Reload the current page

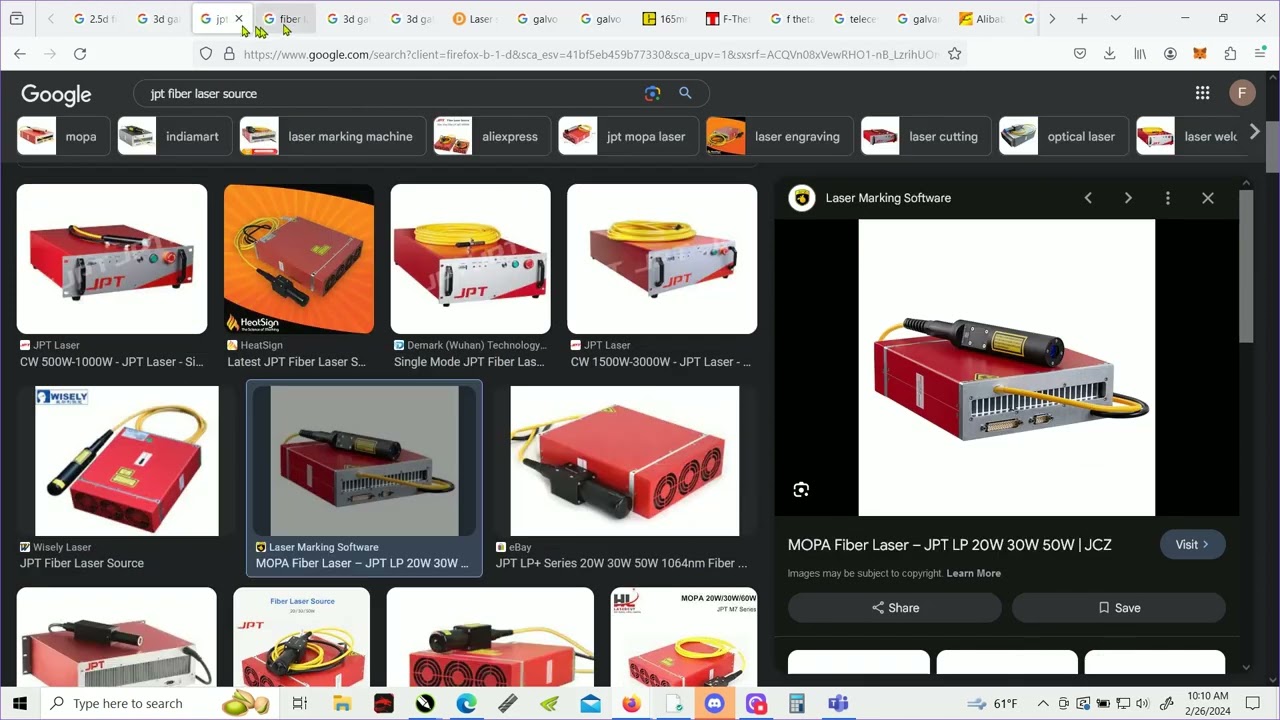pyautogui.click(x=80, y=54)
